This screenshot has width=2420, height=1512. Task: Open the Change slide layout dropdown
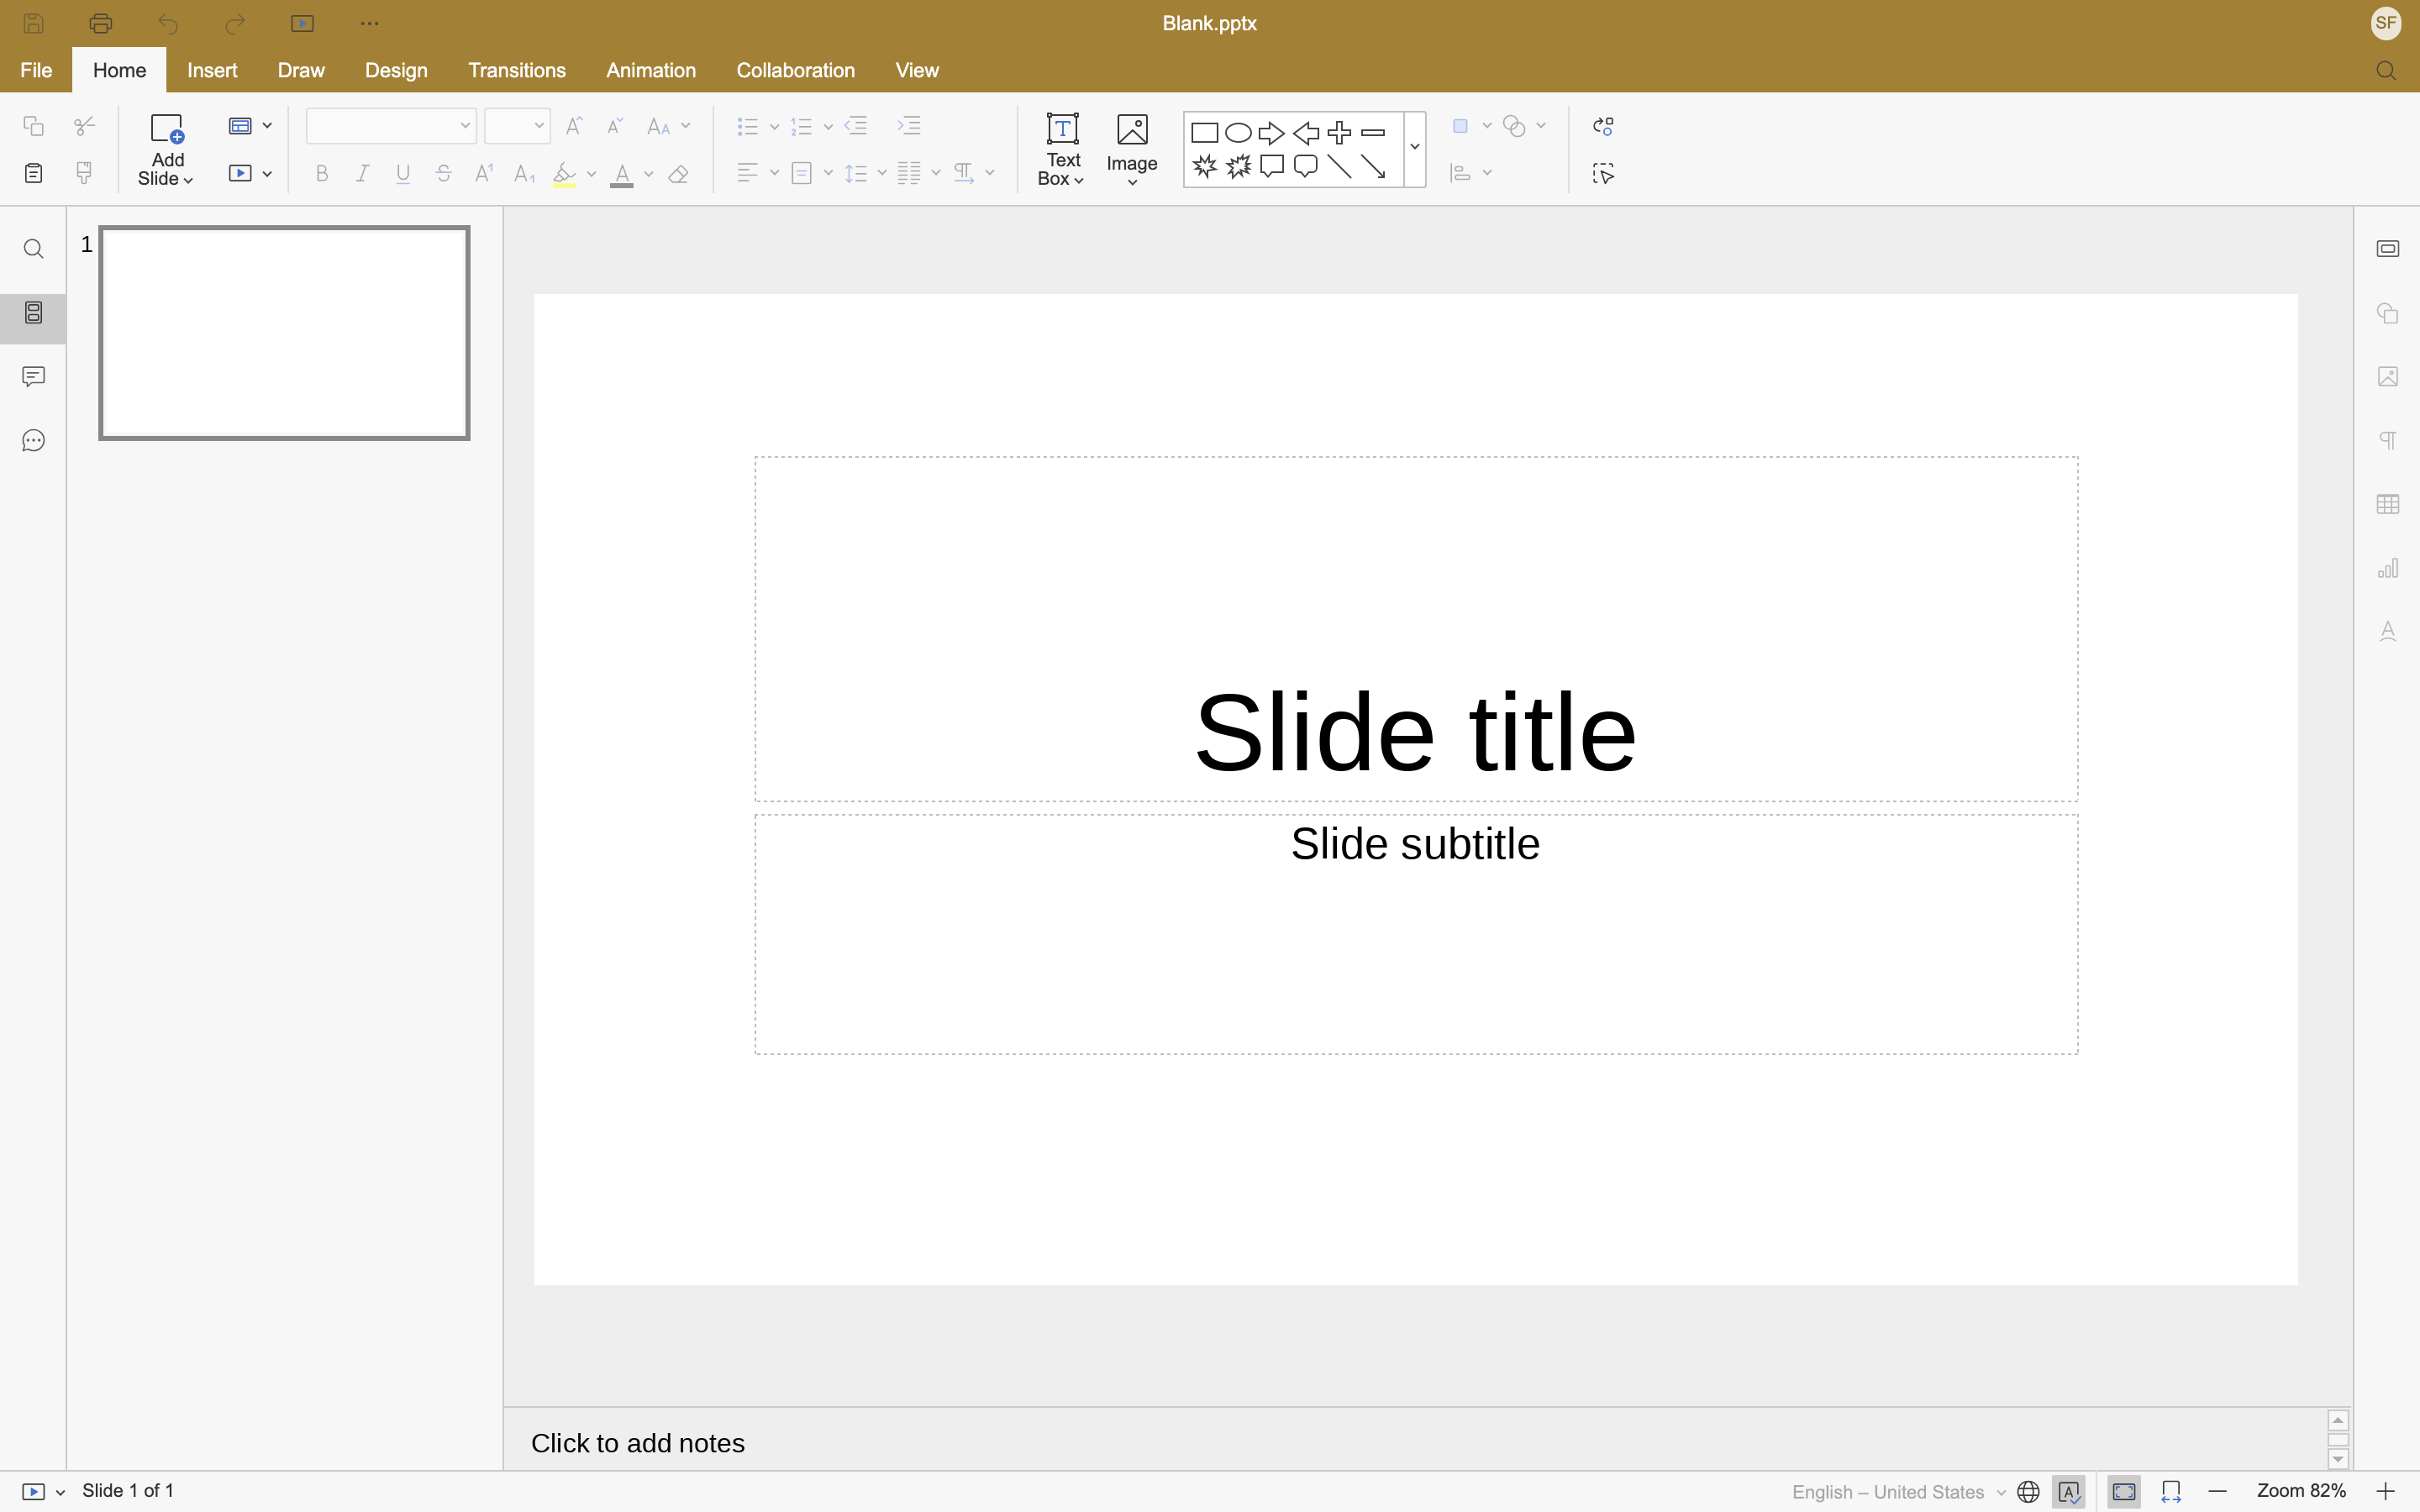[x=250, y=126]
